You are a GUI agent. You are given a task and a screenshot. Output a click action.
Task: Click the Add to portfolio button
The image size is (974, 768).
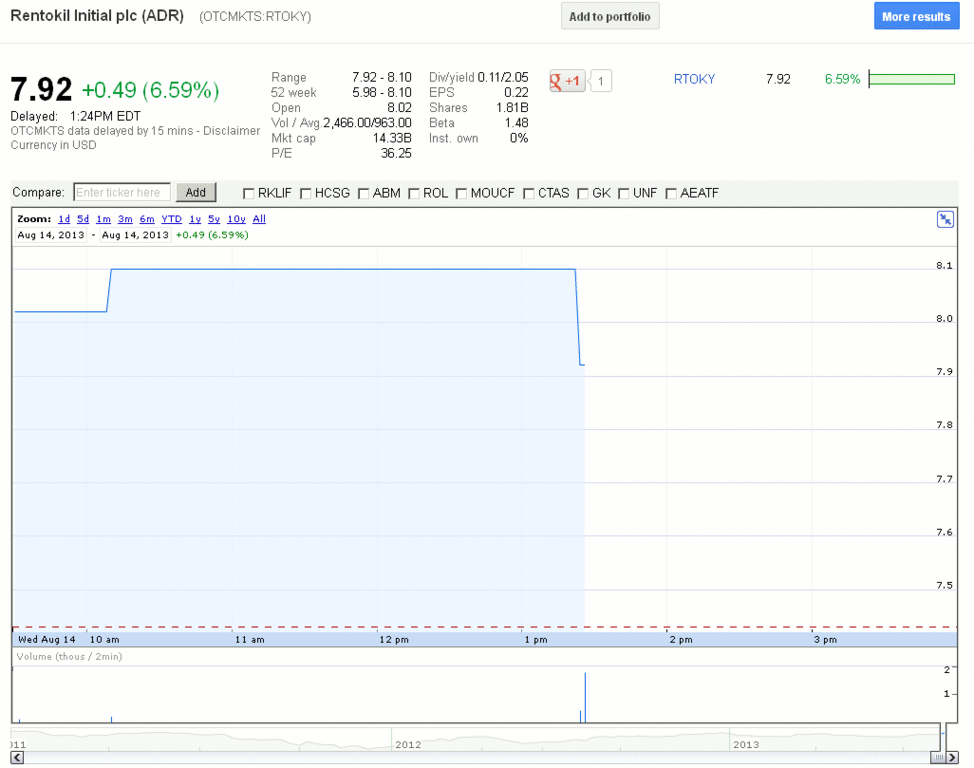[610, 16]
